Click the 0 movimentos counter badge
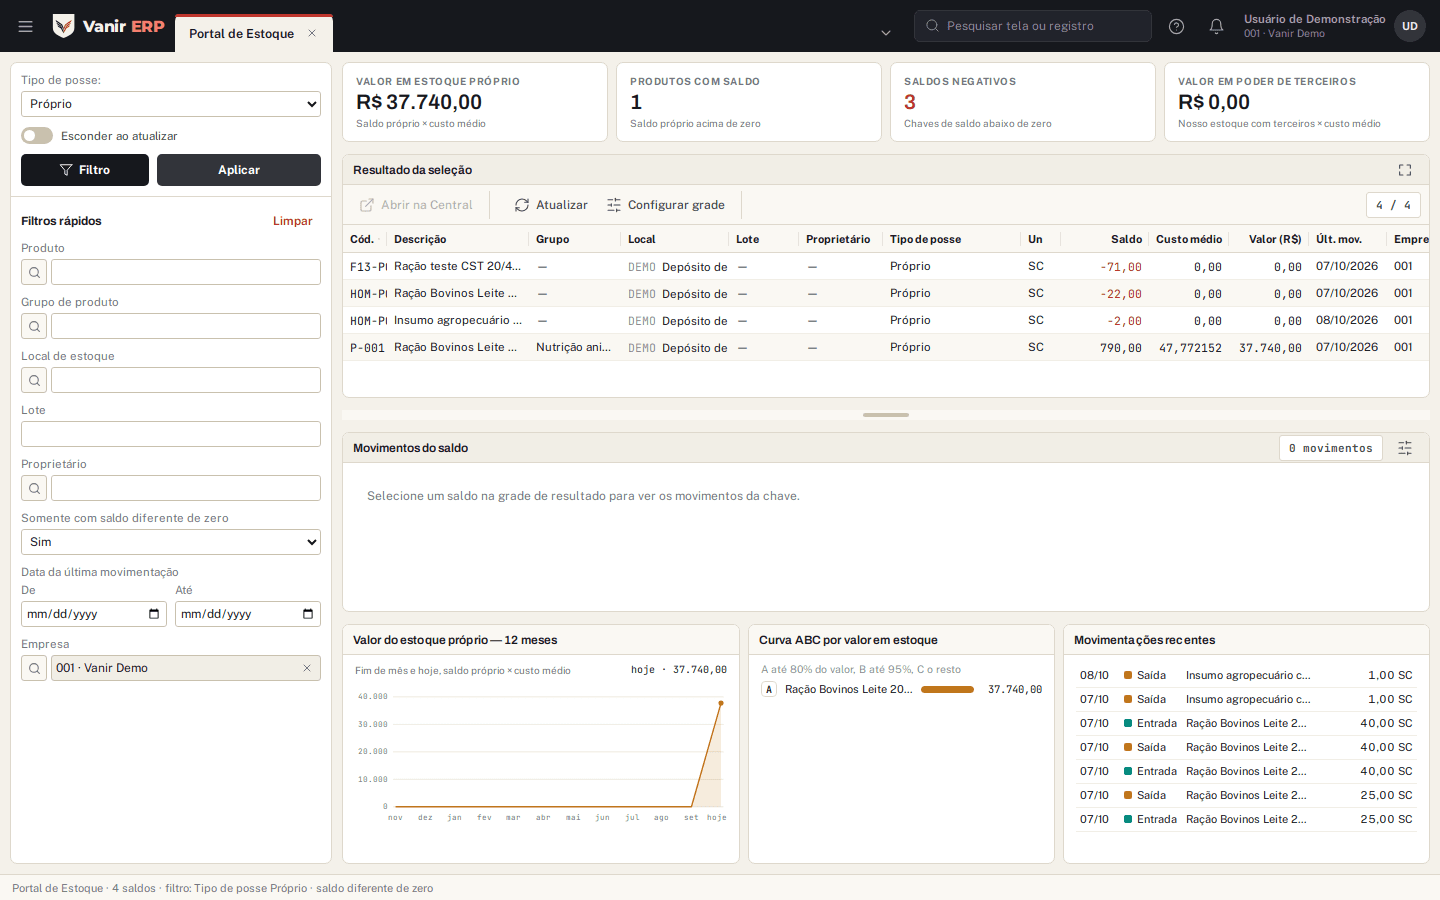The image size is (1440, 900). [1330, 448]
